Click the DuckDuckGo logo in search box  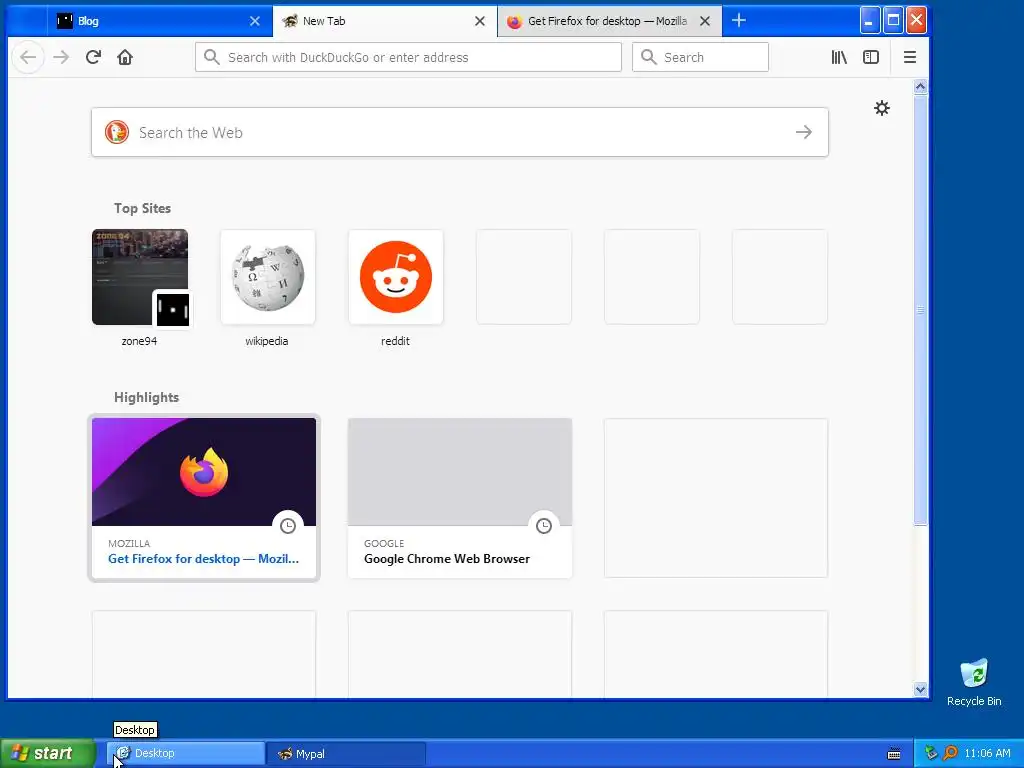click(117, 133)
